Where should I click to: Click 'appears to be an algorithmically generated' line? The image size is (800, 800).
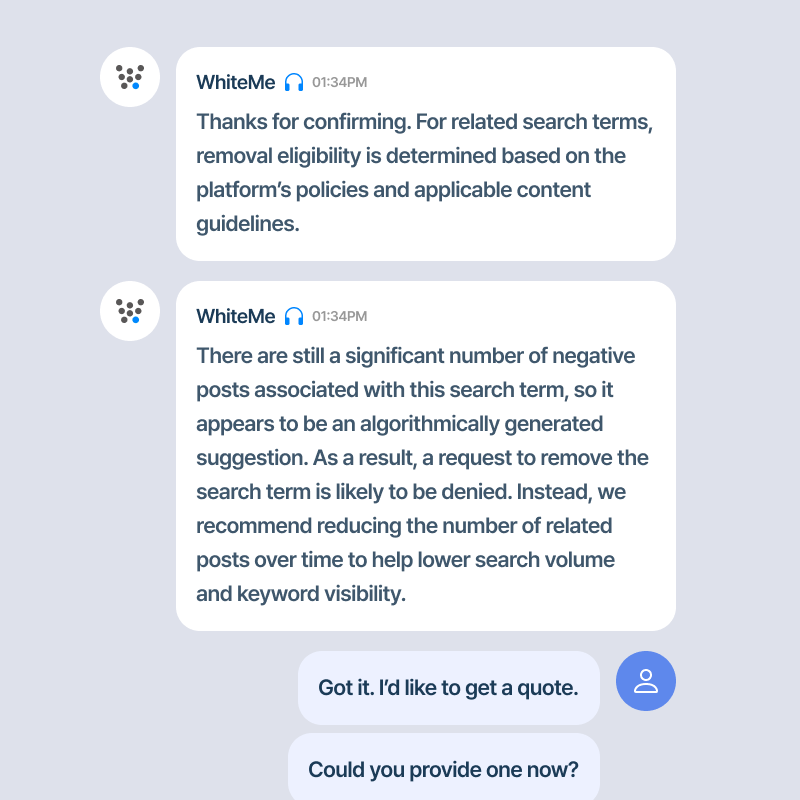399,424
